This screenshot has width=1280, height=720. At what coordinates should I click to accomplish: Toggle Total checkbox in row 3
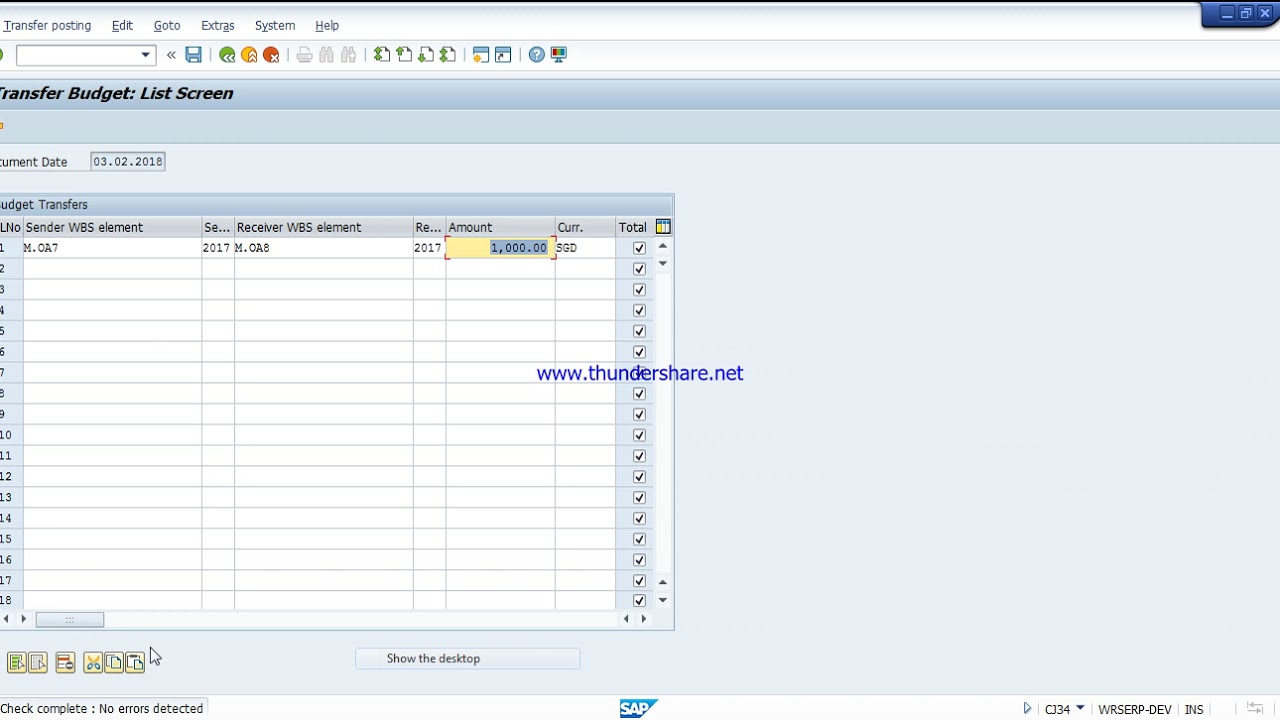click(639, 290)
